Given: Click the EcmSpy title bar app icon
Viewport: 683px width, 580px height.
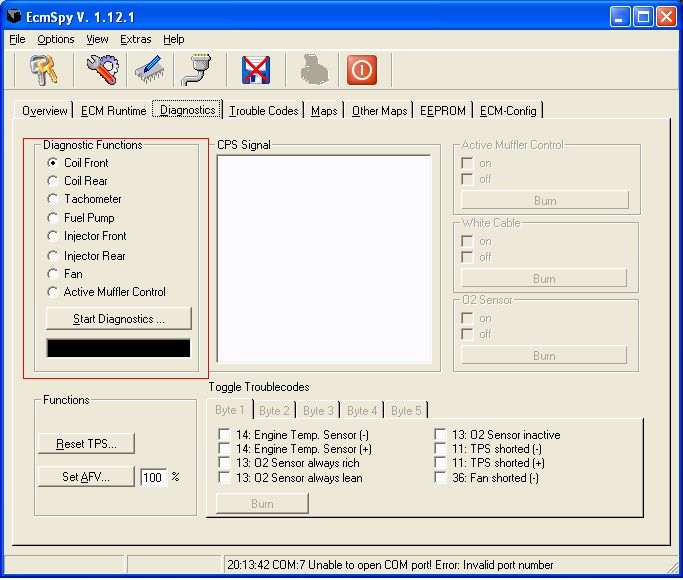Looking at the screenshot, I should click(14, 17).
